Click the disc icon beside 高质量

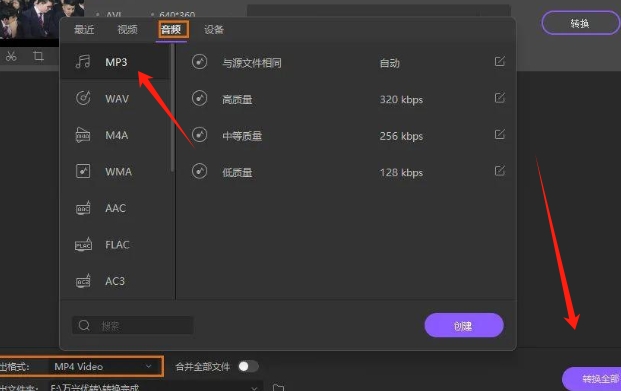tap(200, 98)
